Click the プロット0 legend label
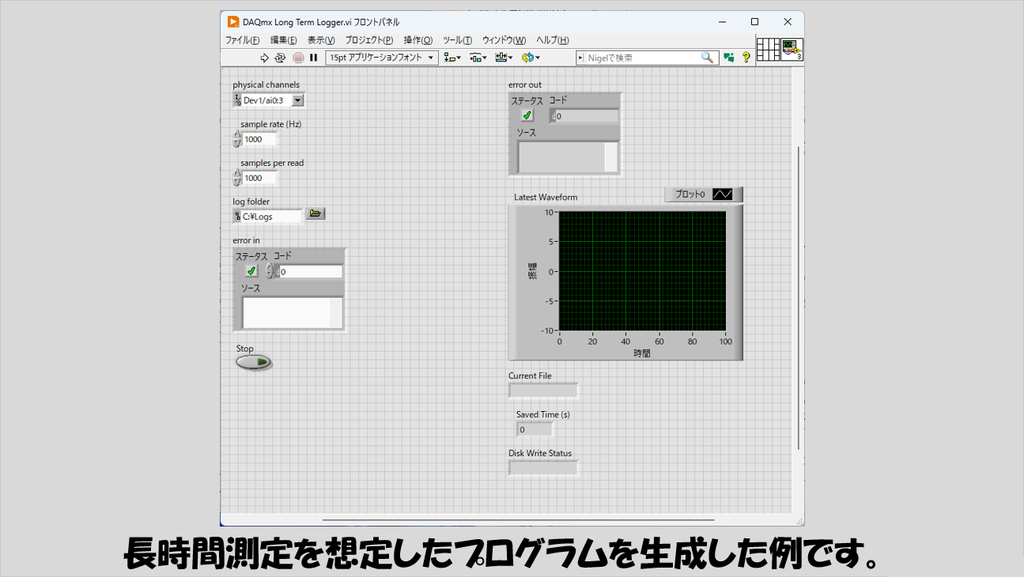The height and width of the screenshot is (577, 1024). [x=690, y=194]
